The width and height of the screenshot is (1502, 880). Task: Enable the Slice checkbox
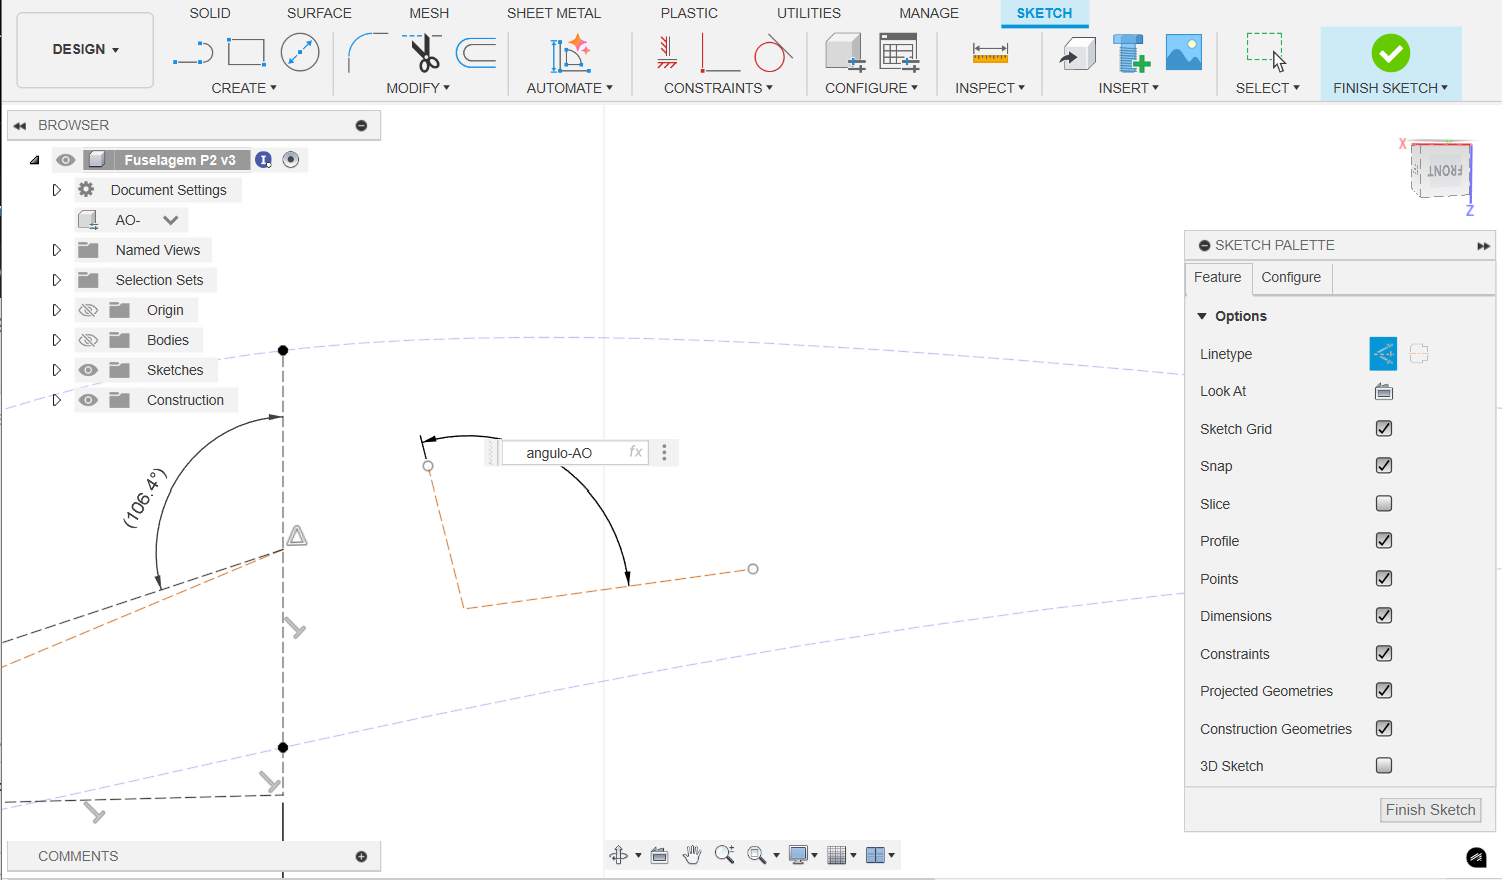(x=1383, y=504)
